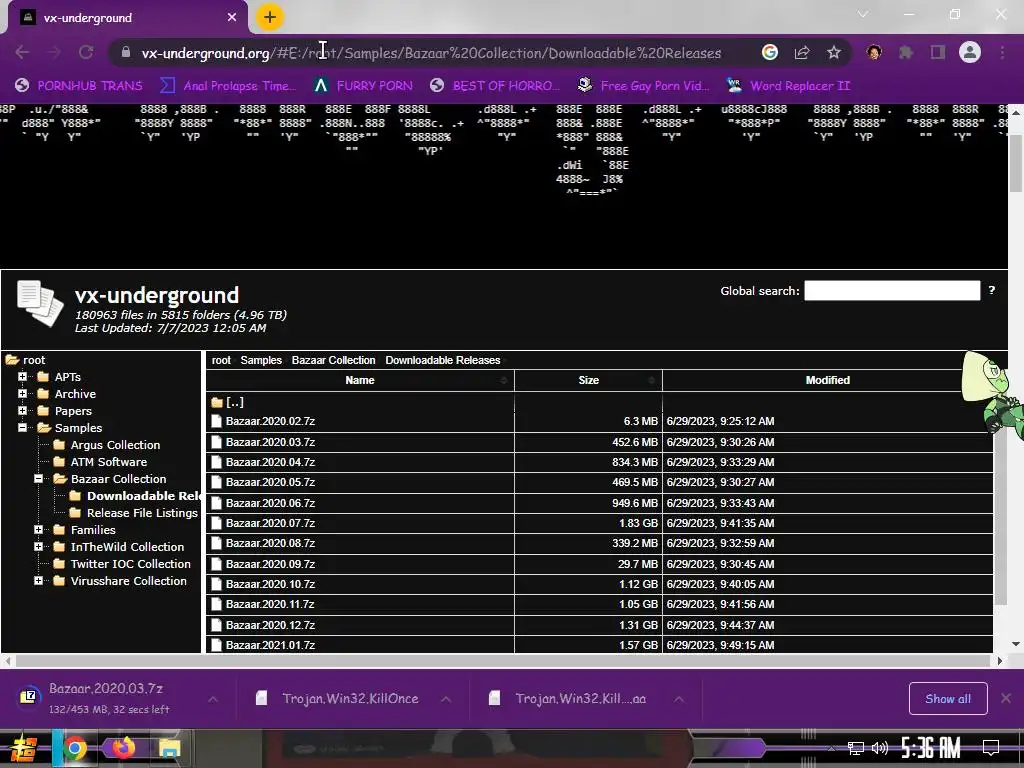
Task: Click the Global search input field
Action: point(891,291)
